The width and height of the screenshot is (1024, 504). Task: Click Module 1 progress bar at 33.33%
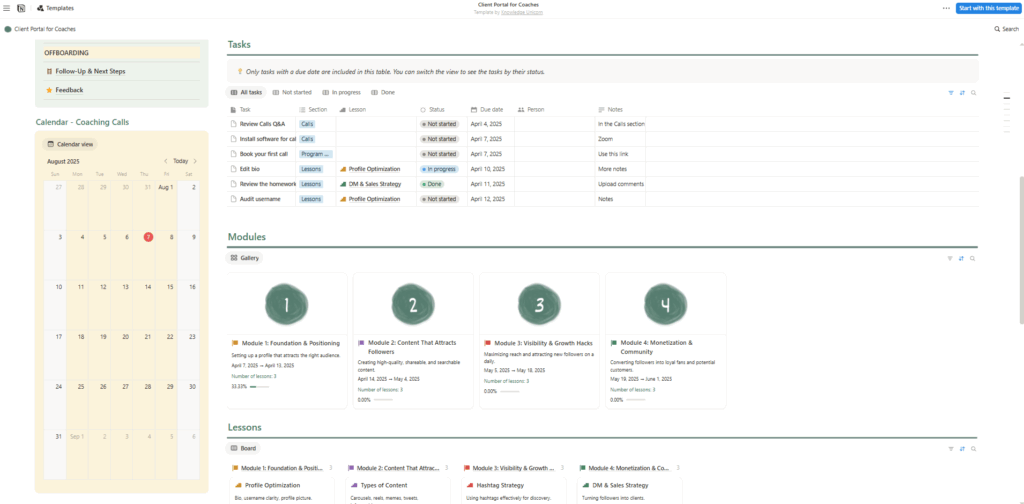tap(259, 386)
